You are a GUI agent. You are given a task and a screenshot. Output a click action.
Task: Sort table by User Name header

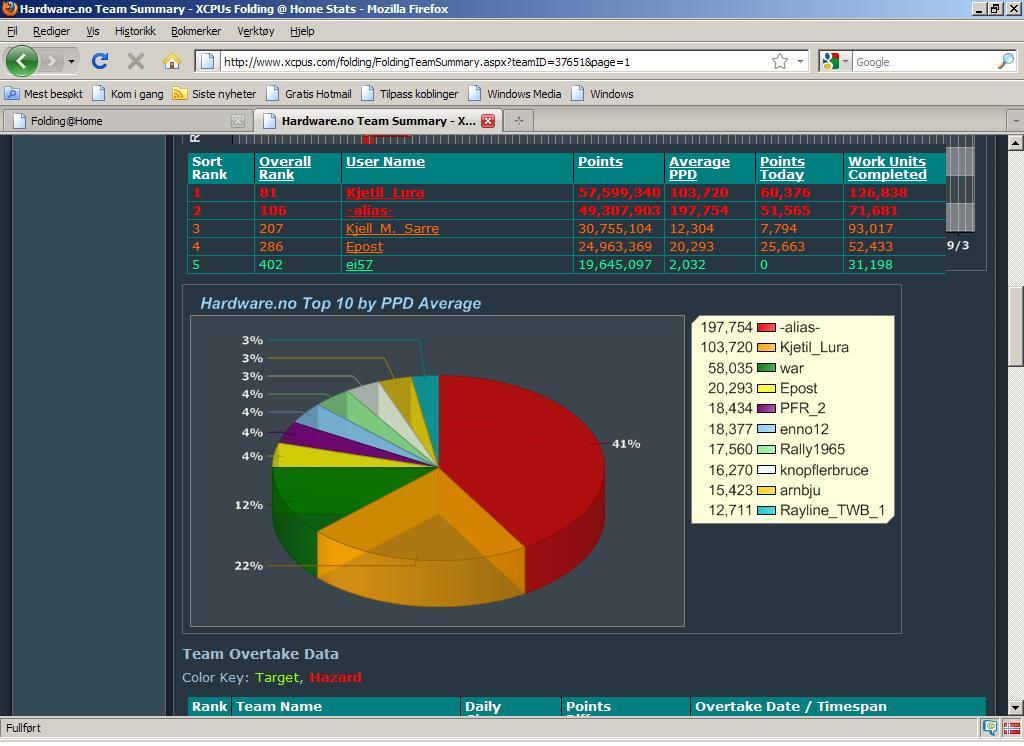pyautogui.click(x=385, y=161)
